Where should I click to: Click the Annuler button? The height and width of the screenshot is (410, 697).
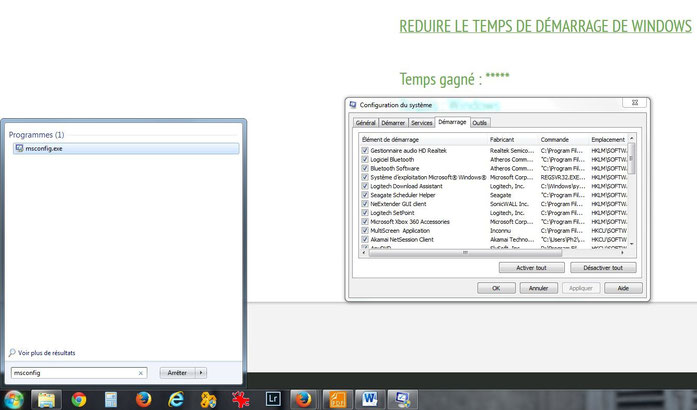click(538, 288)
